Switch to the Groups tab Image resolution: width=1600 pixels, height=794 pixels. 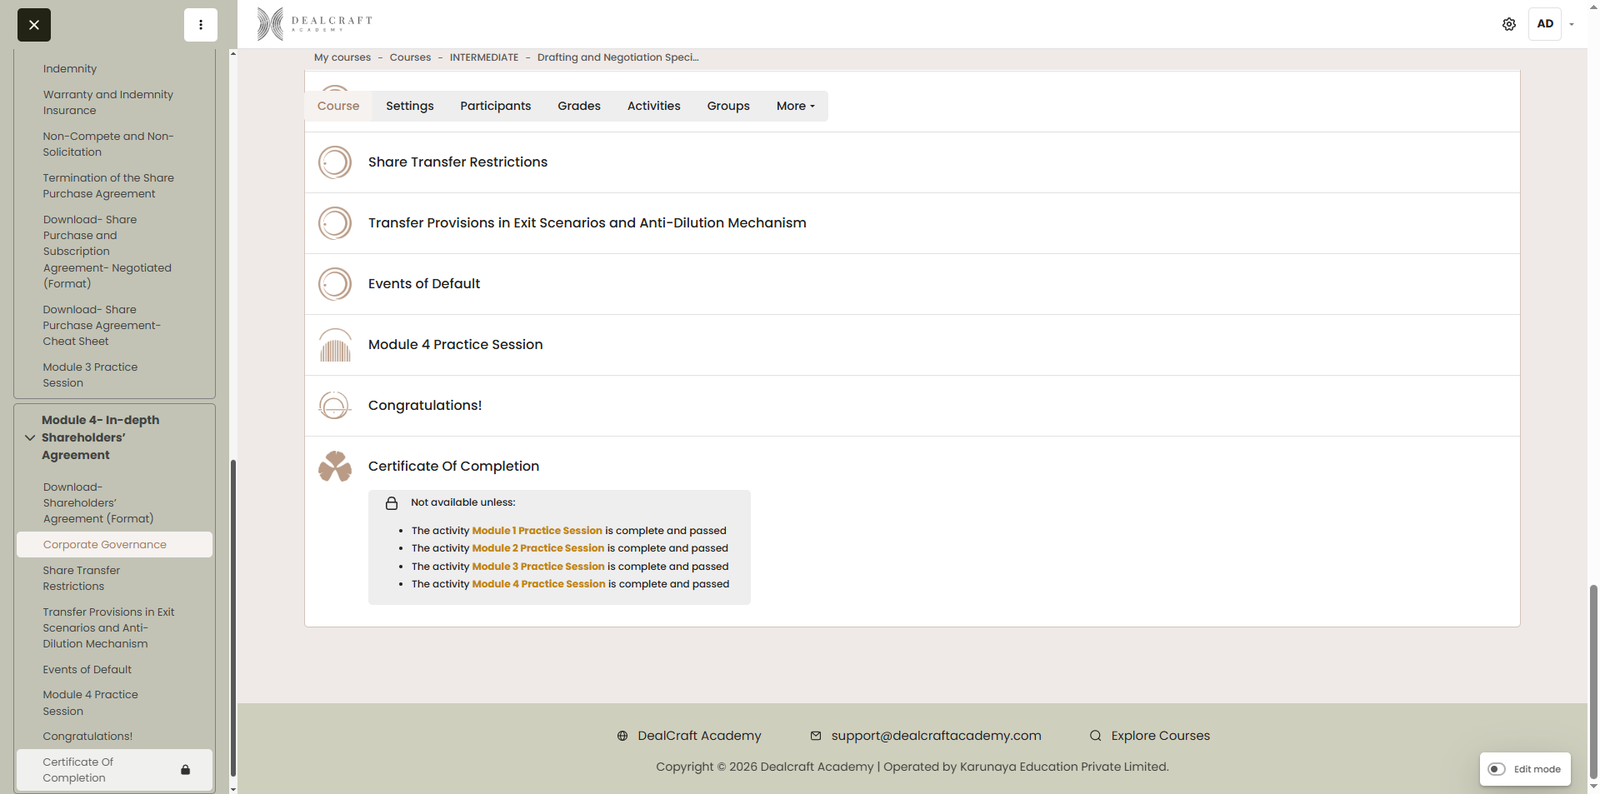728,106
